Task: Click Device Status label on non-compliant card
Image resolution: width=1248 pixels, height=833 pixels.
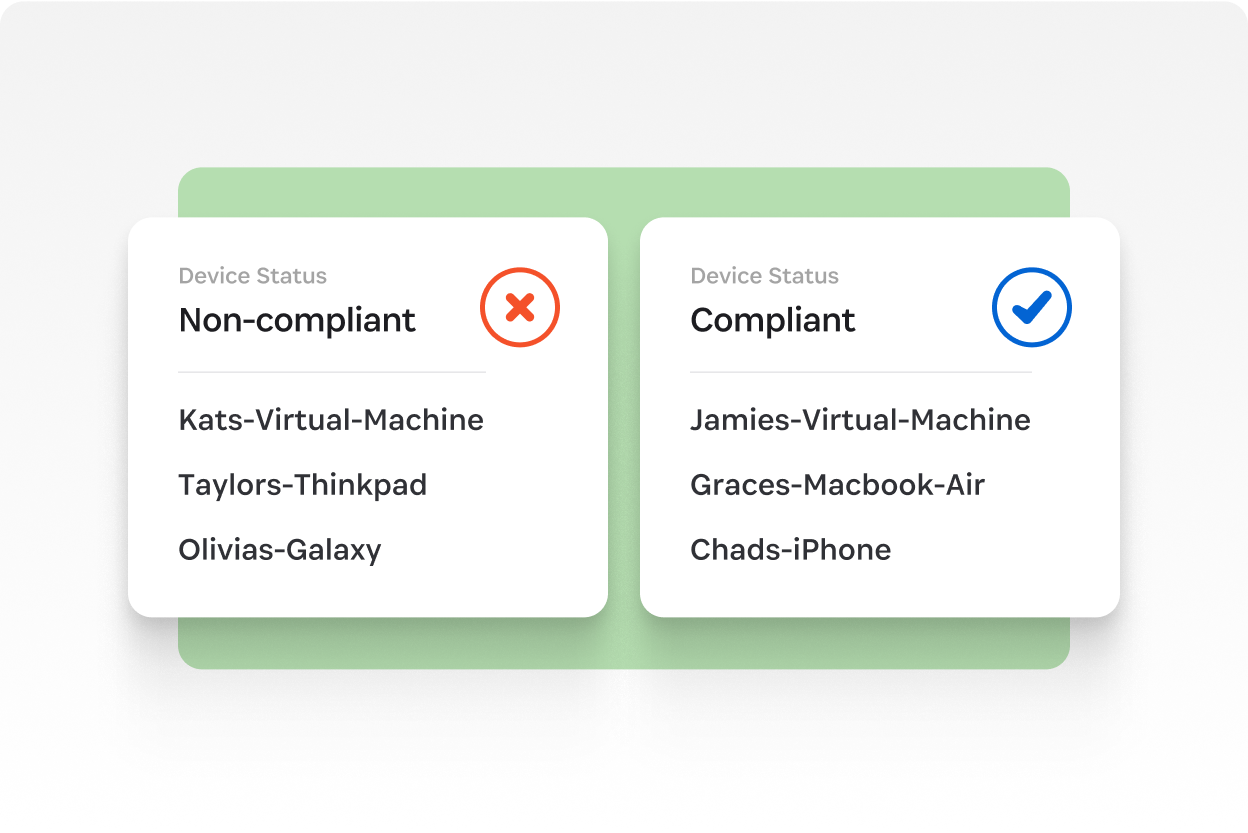Action: (253, 276)
